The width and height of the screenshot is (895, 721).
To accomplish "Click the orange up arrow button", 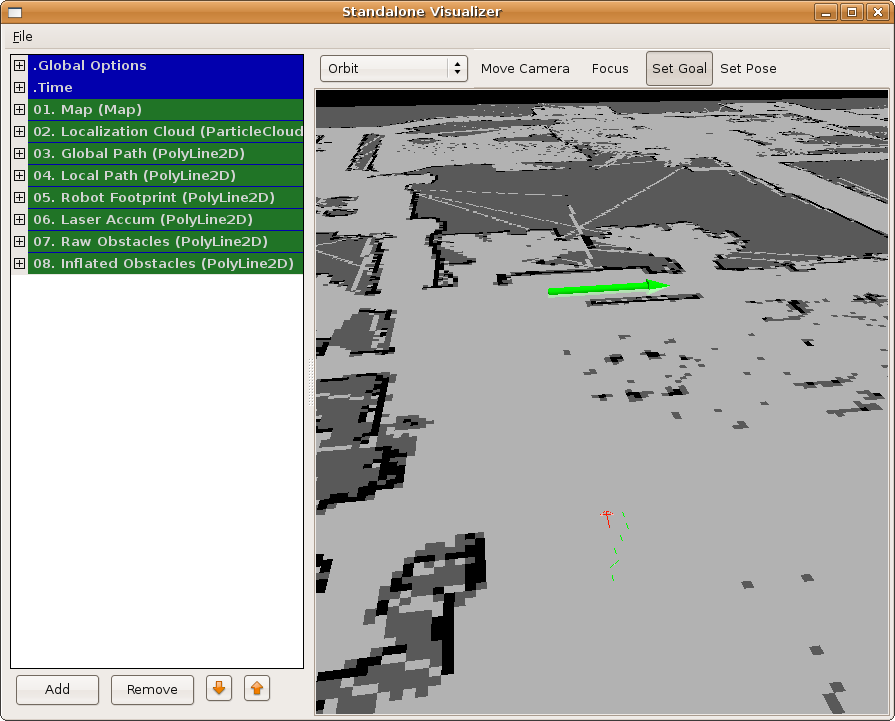I will click(x=257, y=689).
